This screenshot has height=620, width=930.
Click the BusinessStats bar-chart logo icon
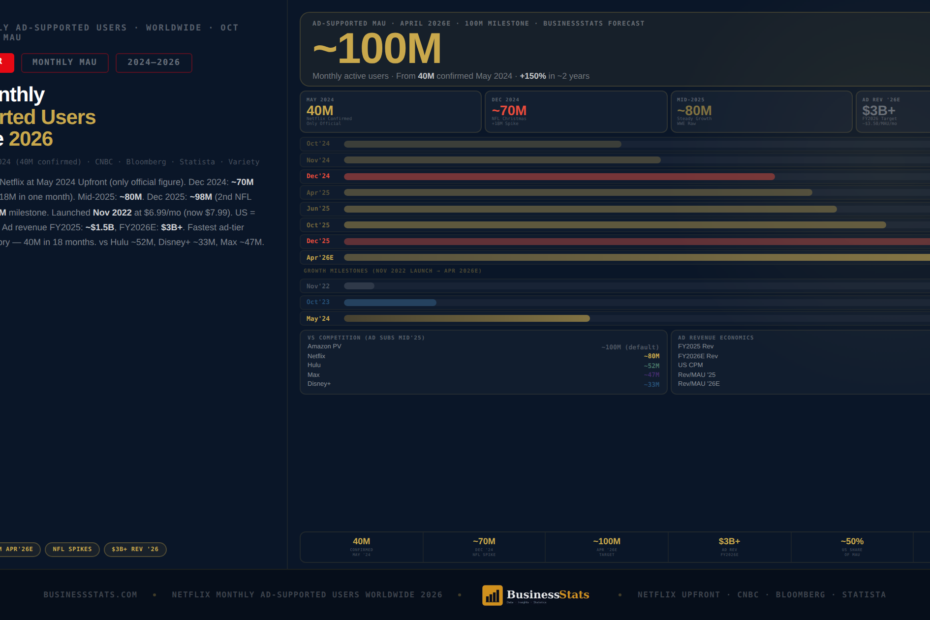(492, 595)
